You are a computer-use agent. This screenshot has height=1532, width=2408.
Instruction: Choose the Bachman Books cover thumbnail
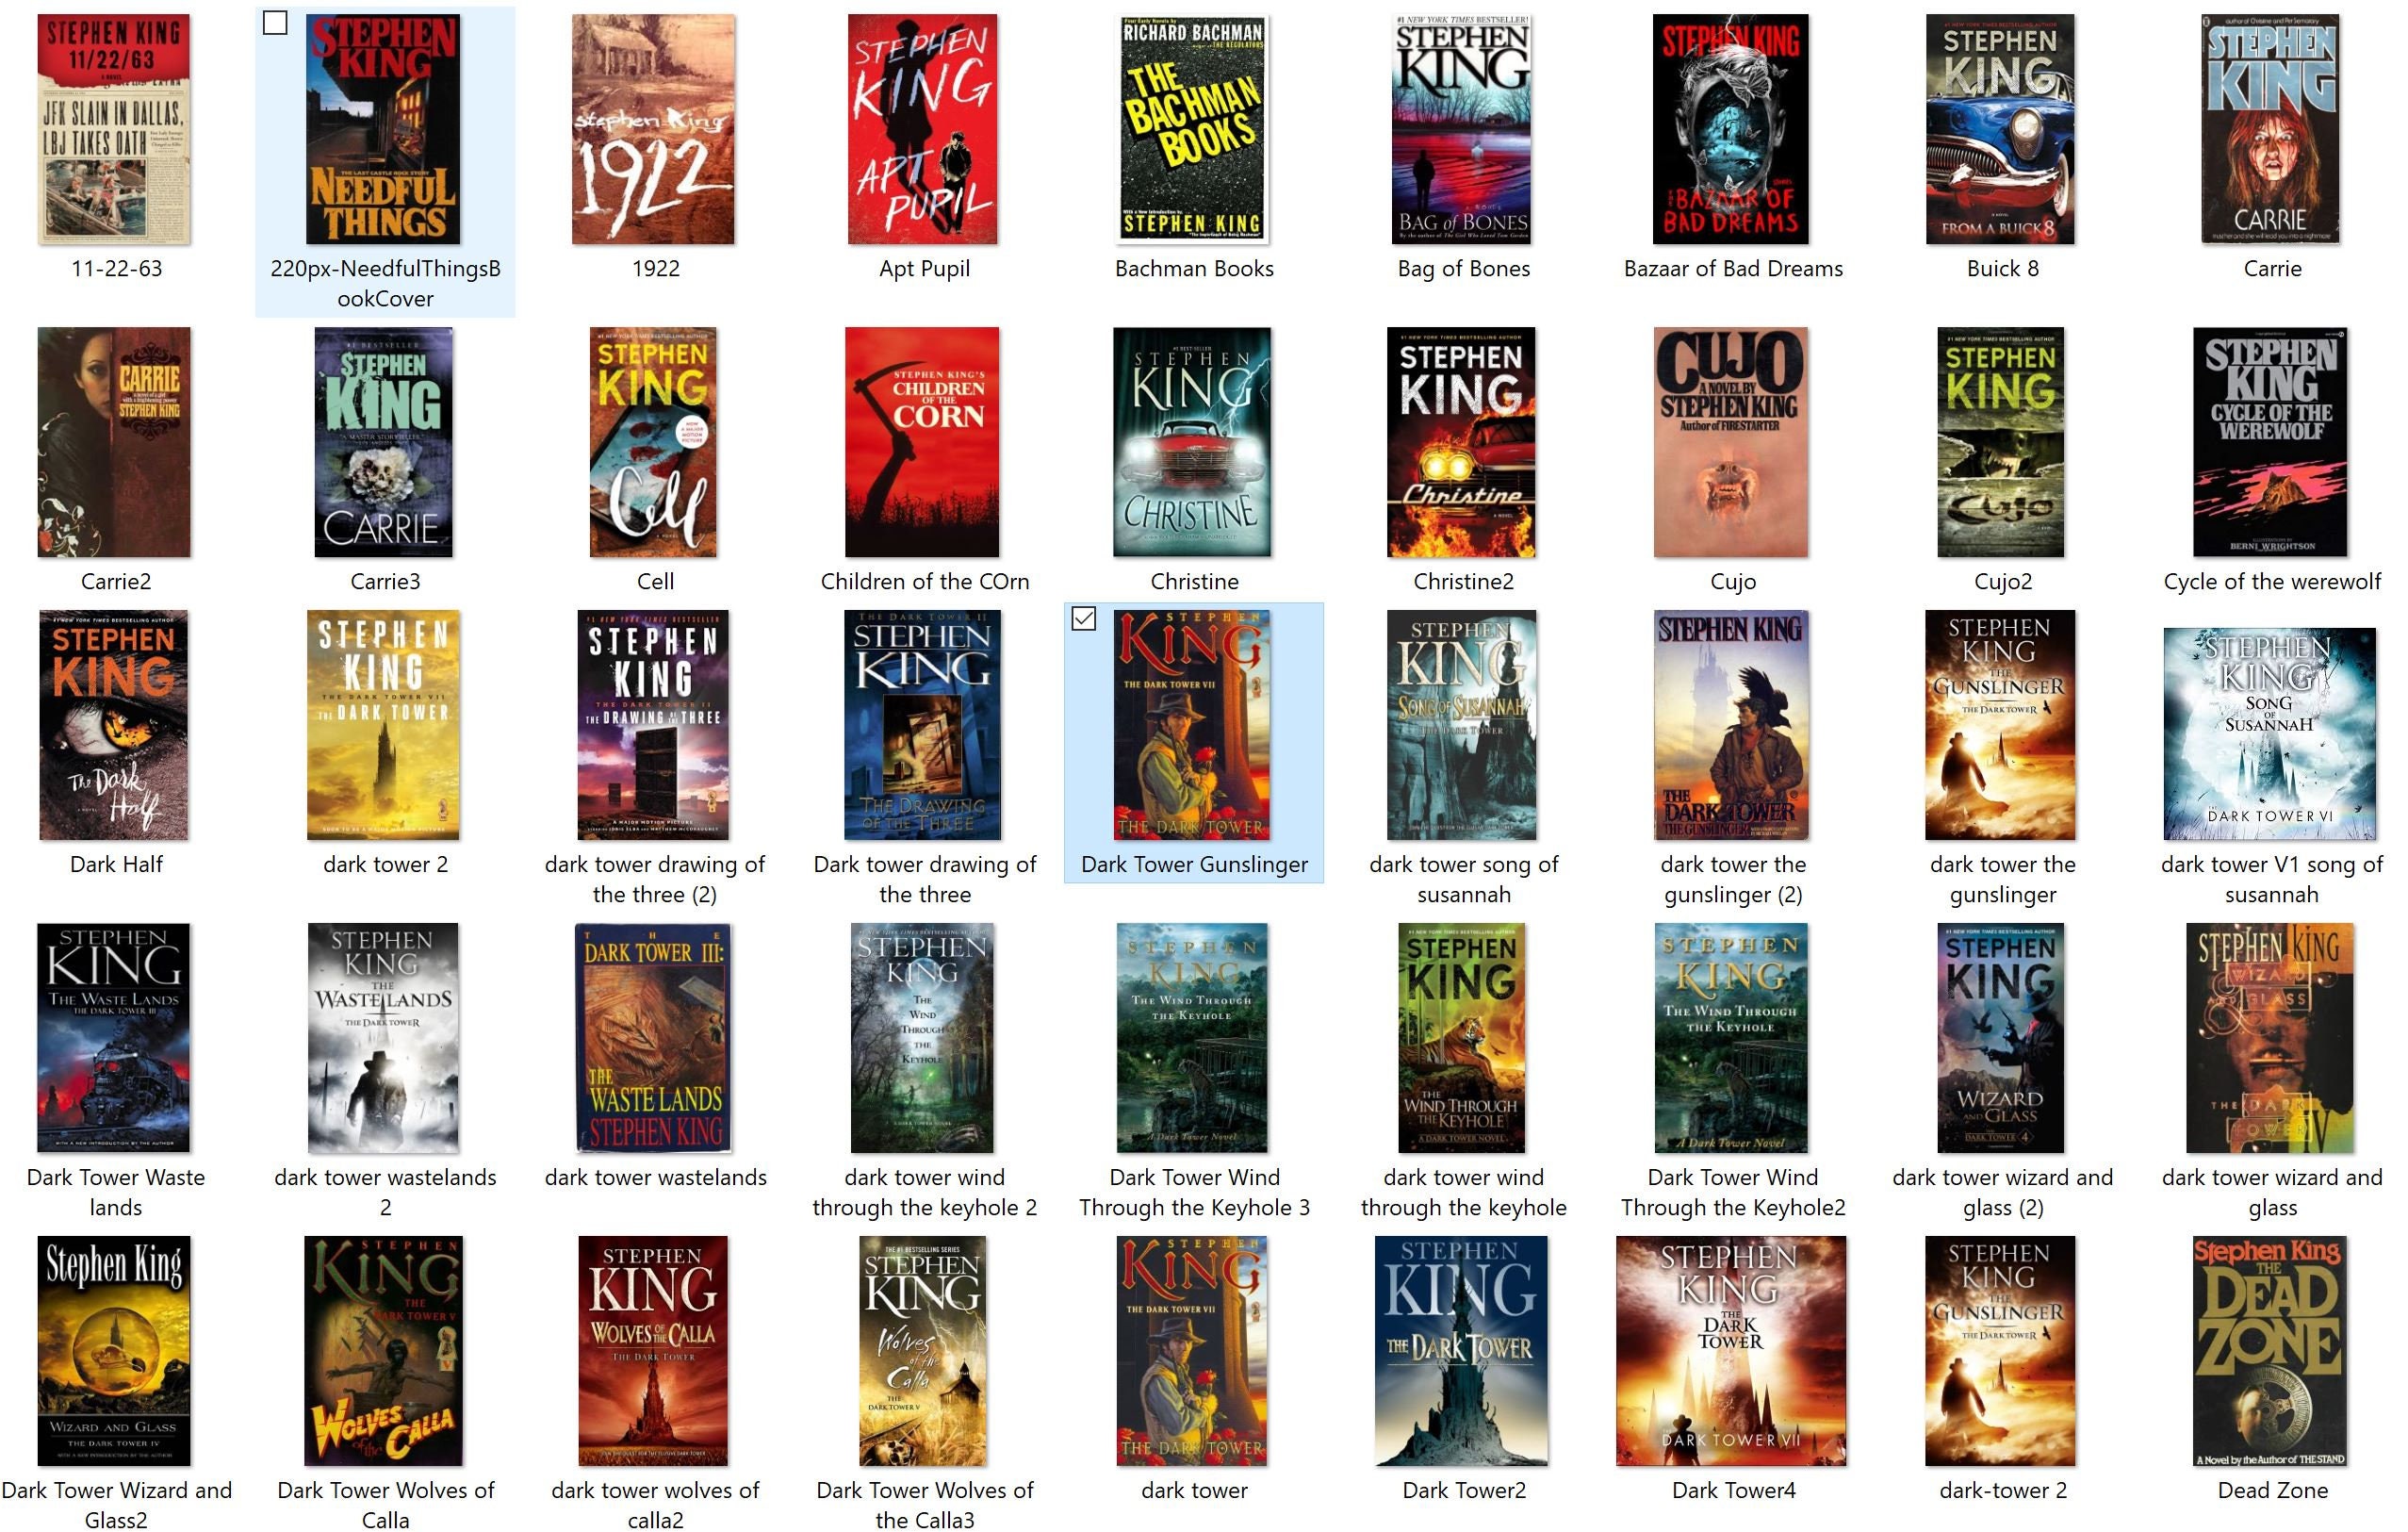(x=1193, y=129)
